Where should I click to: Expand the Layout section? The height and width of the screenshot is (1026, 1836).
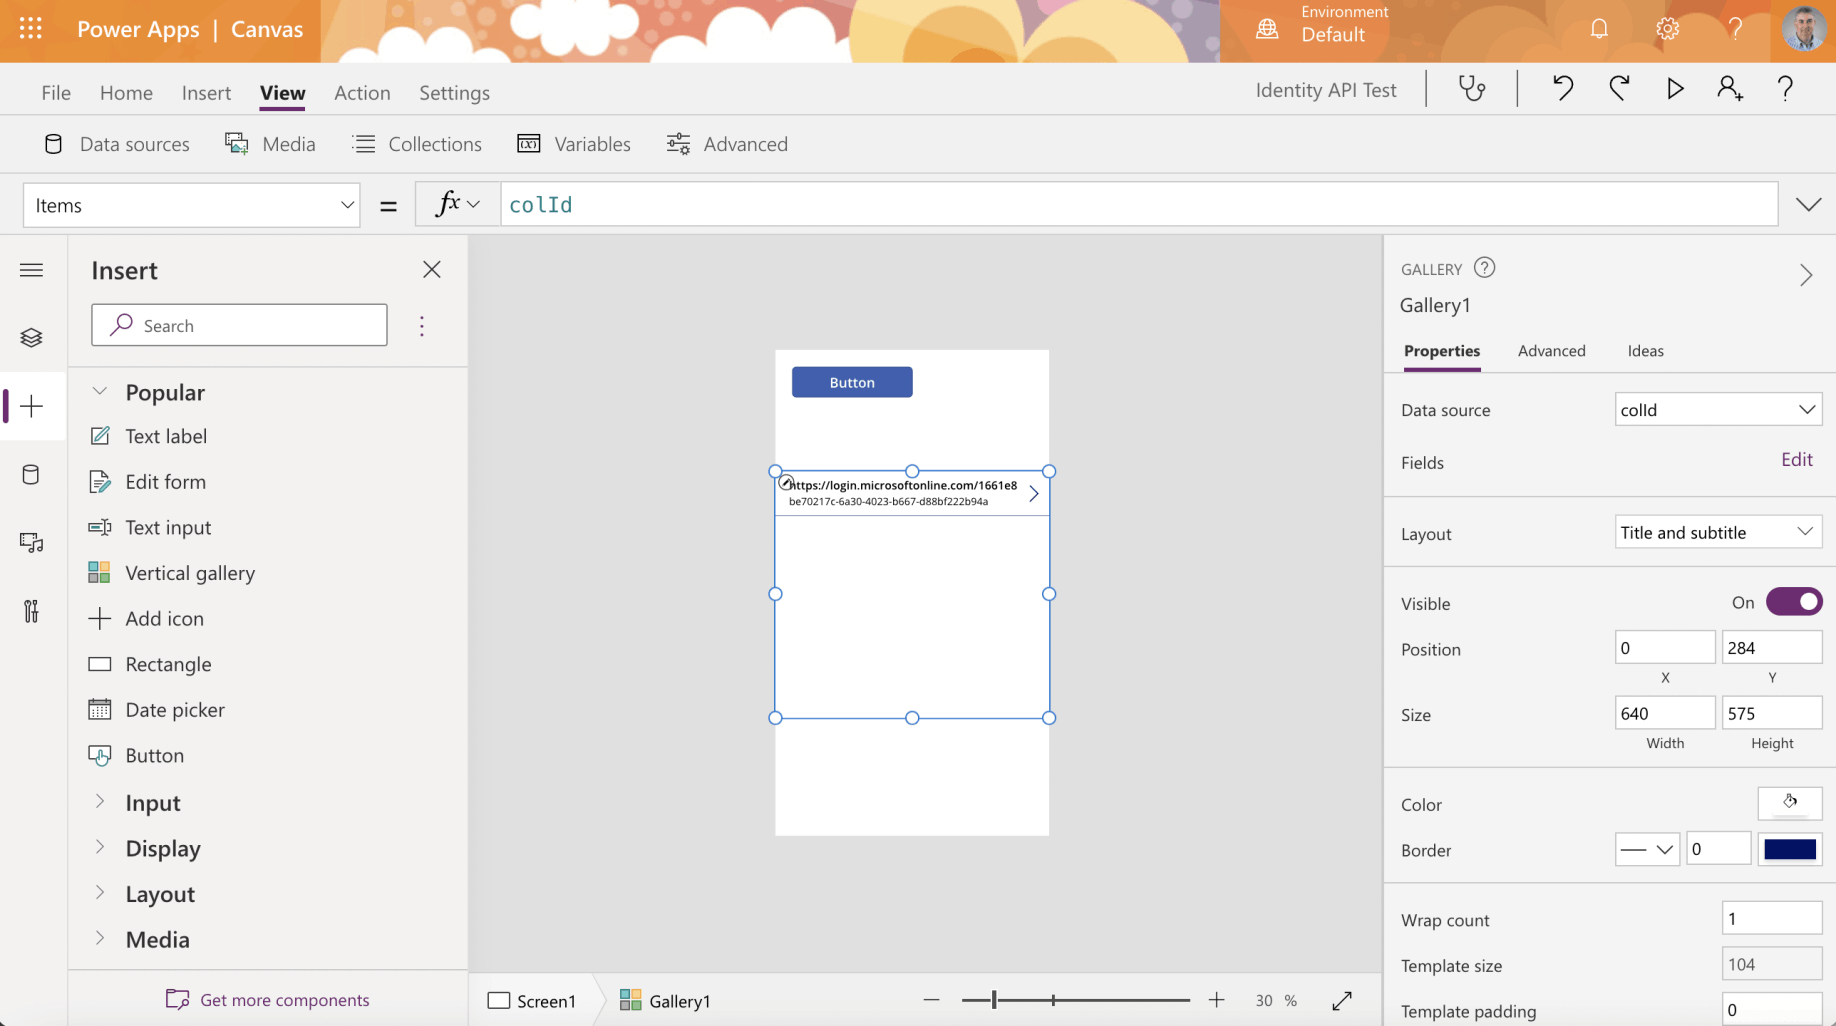pos(100,893)
